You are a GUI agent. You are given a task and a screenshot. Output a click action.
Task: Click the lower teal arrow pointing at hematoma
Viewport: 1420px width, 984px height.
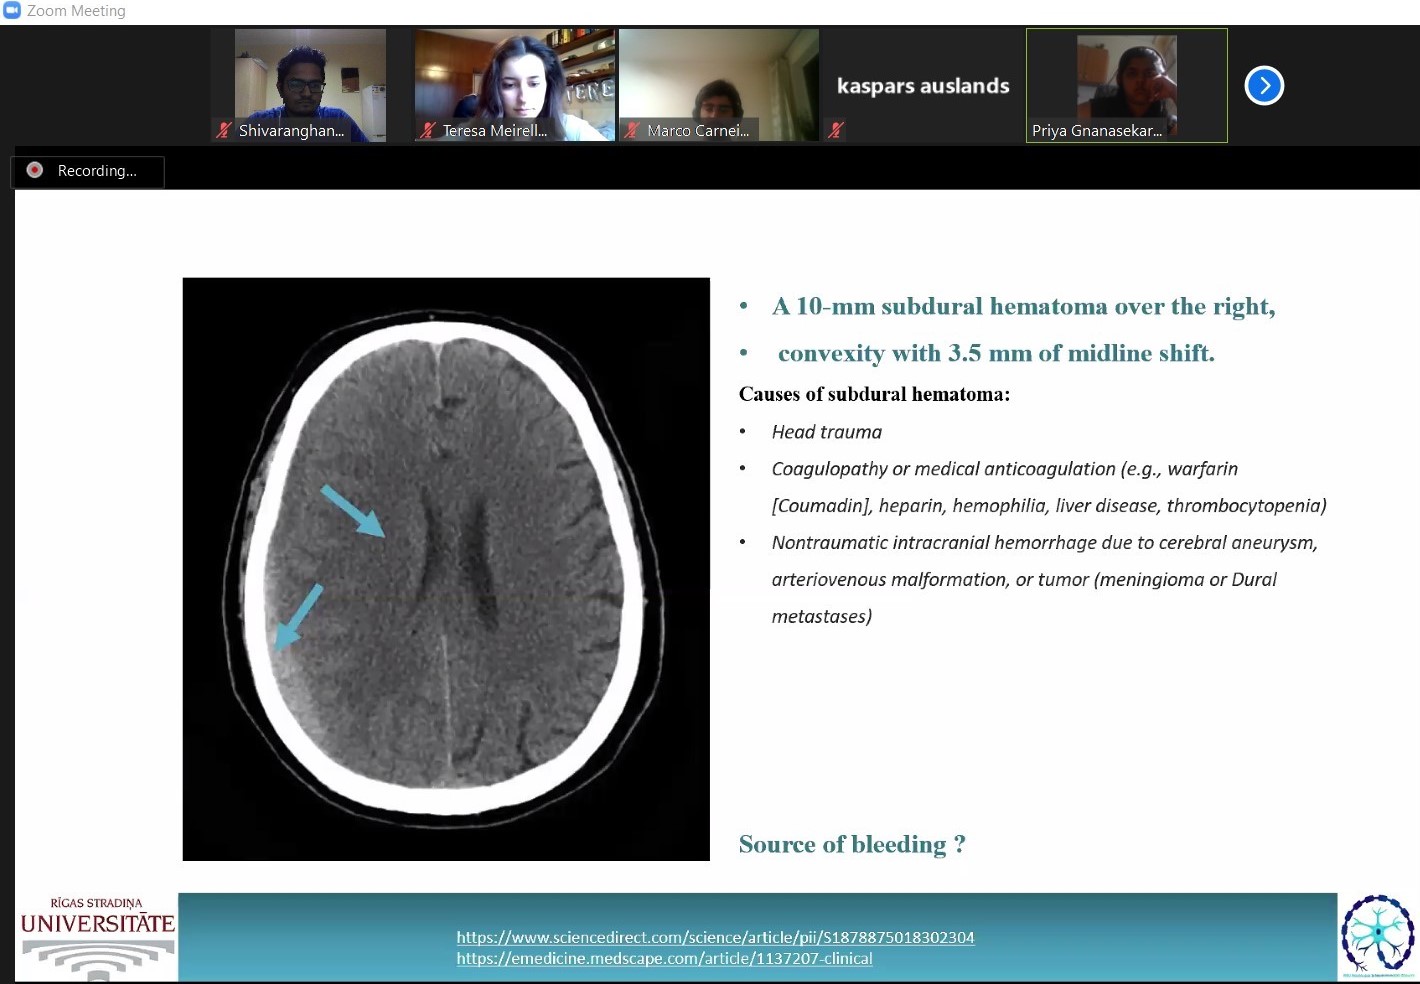[298, 617]
